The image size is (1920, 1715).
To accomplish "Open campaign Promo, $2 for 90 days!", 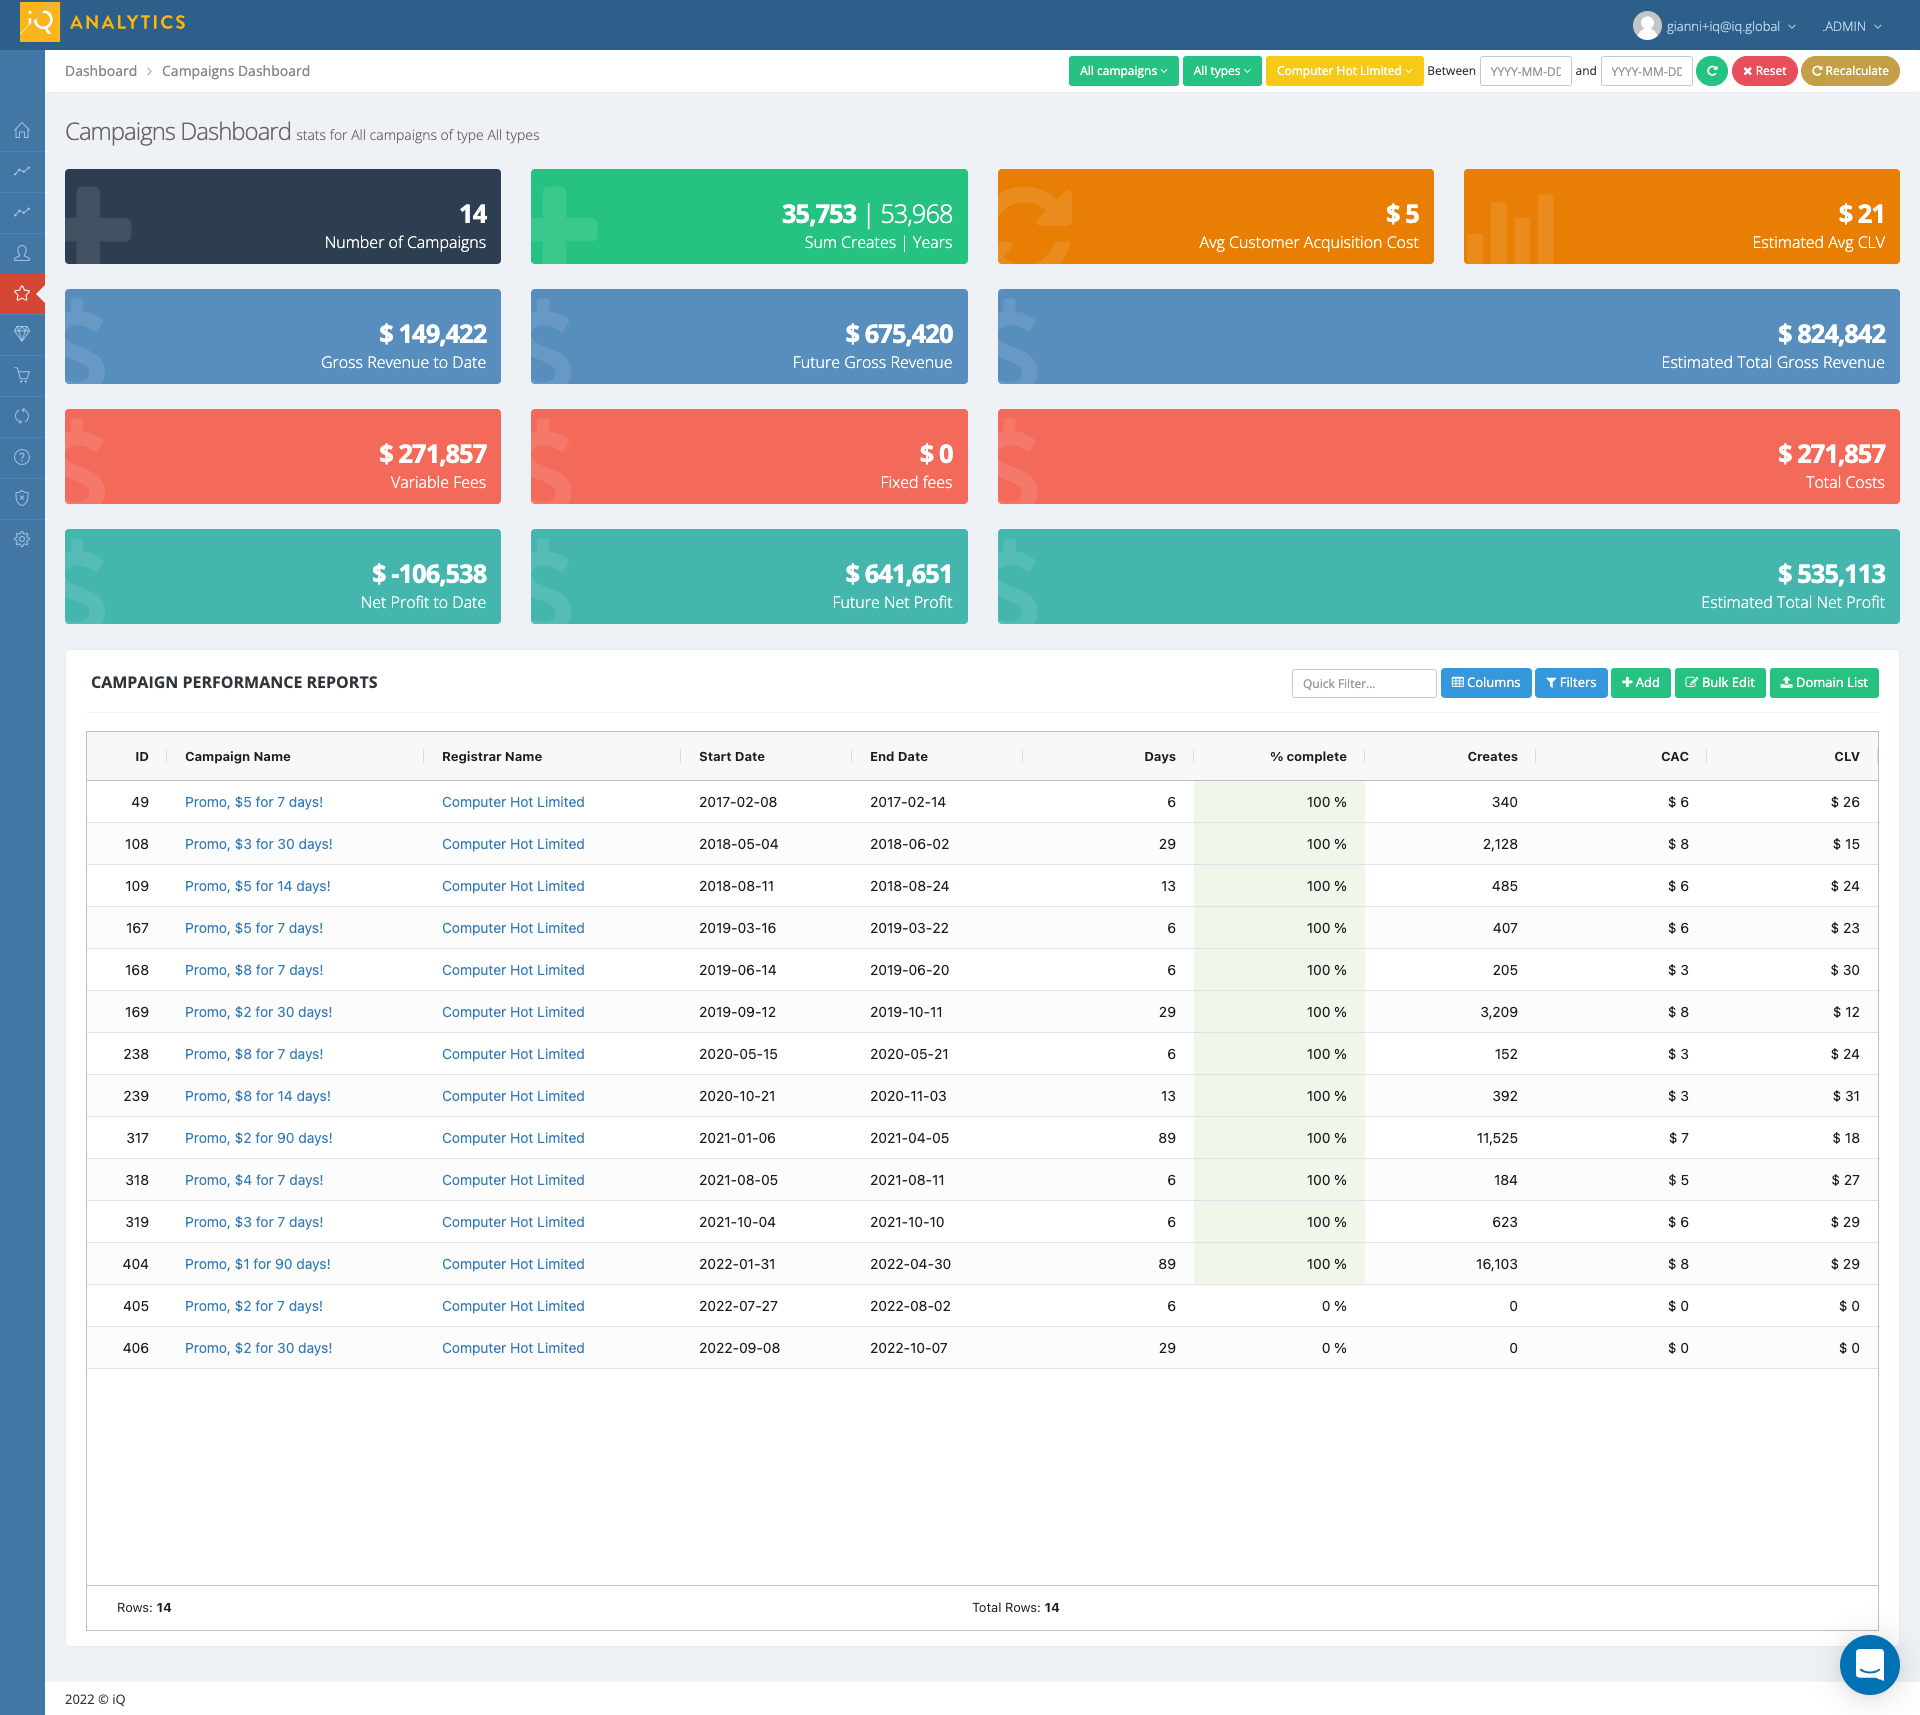I will (259, 1138).
